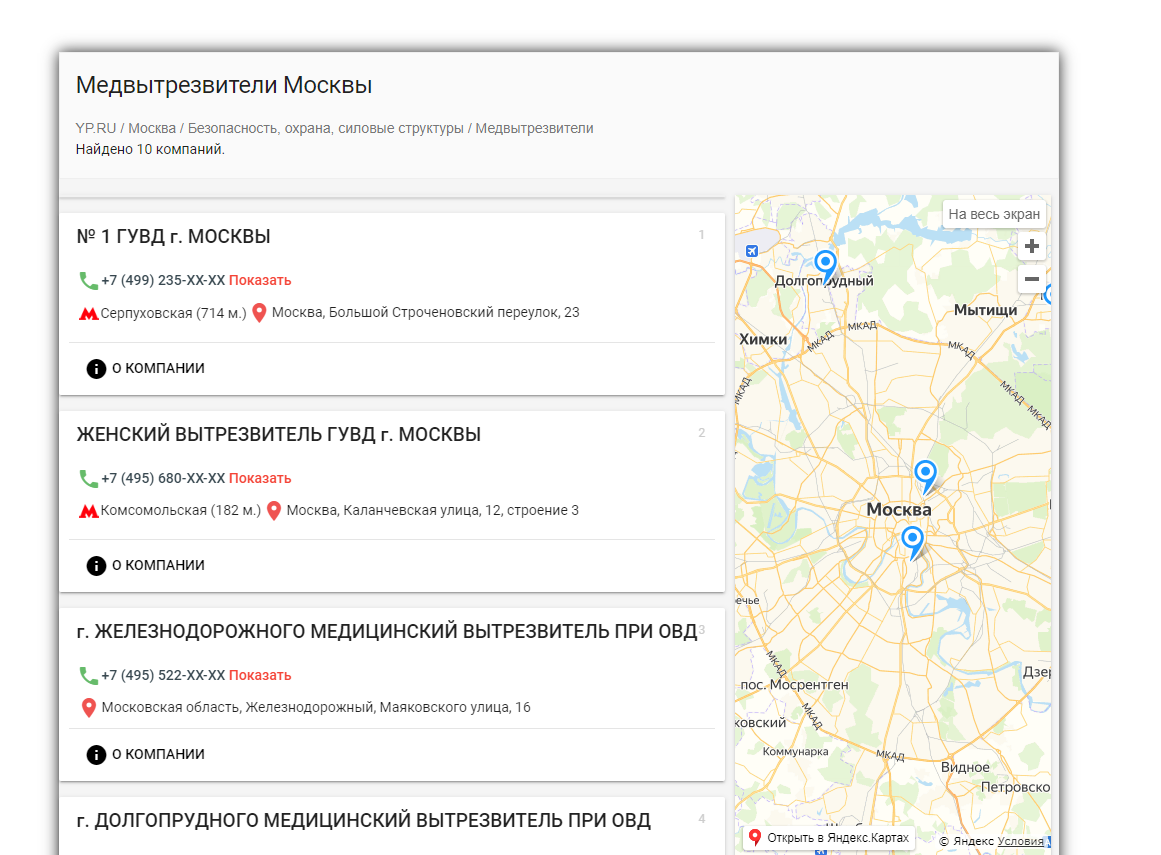
Task: Expand map with На весь экран button
Action: (x=994, y=214)
